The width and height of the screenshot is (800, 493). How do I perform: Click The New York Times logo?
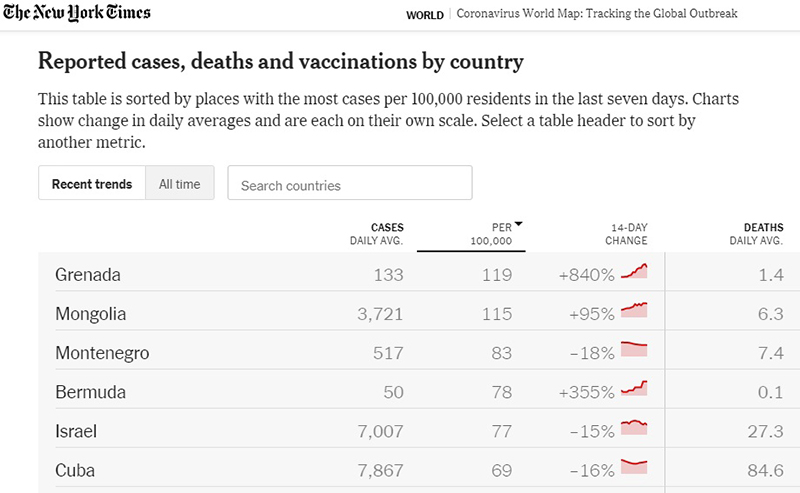point(77,13)
